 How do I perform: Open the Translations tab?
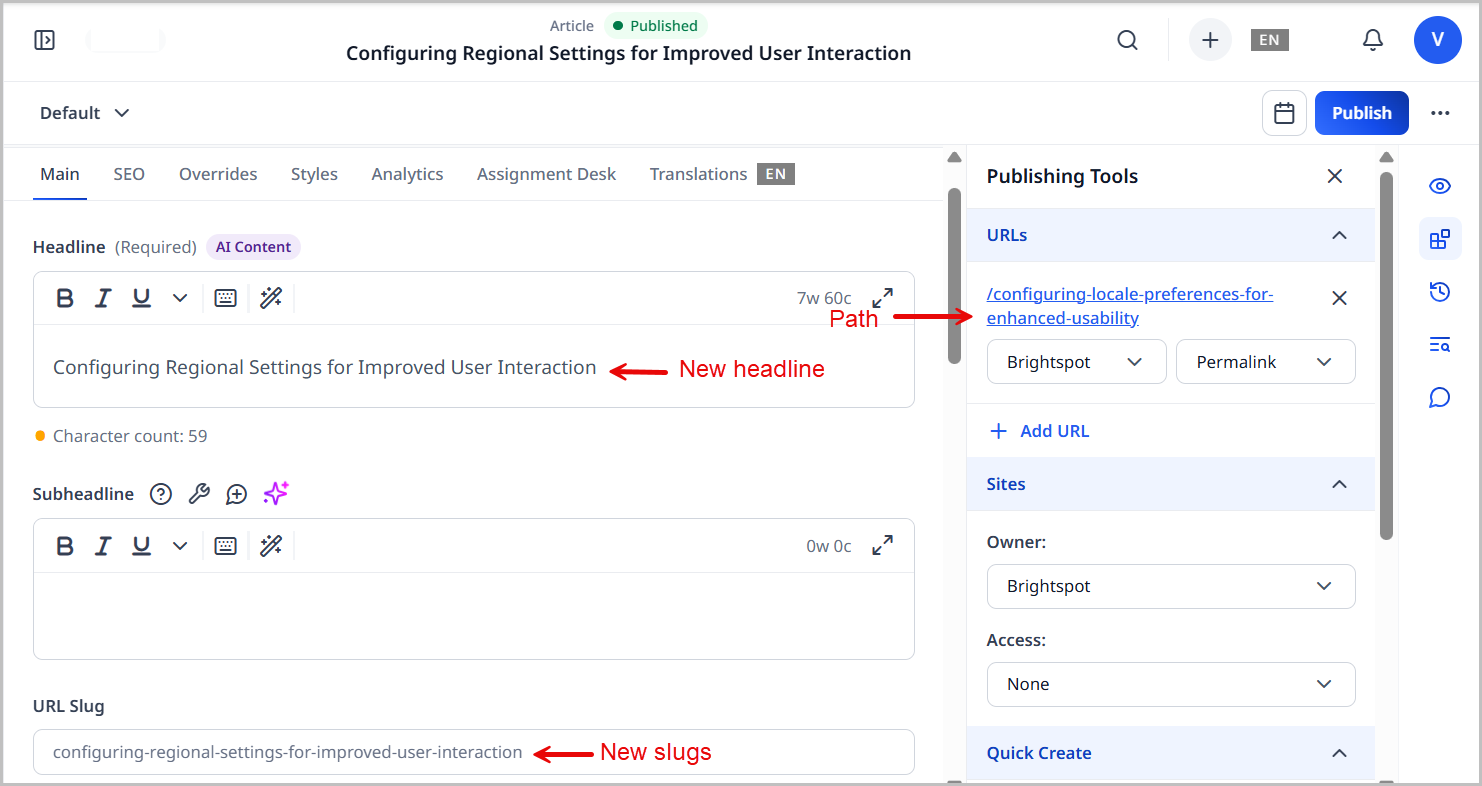point(698,174)
